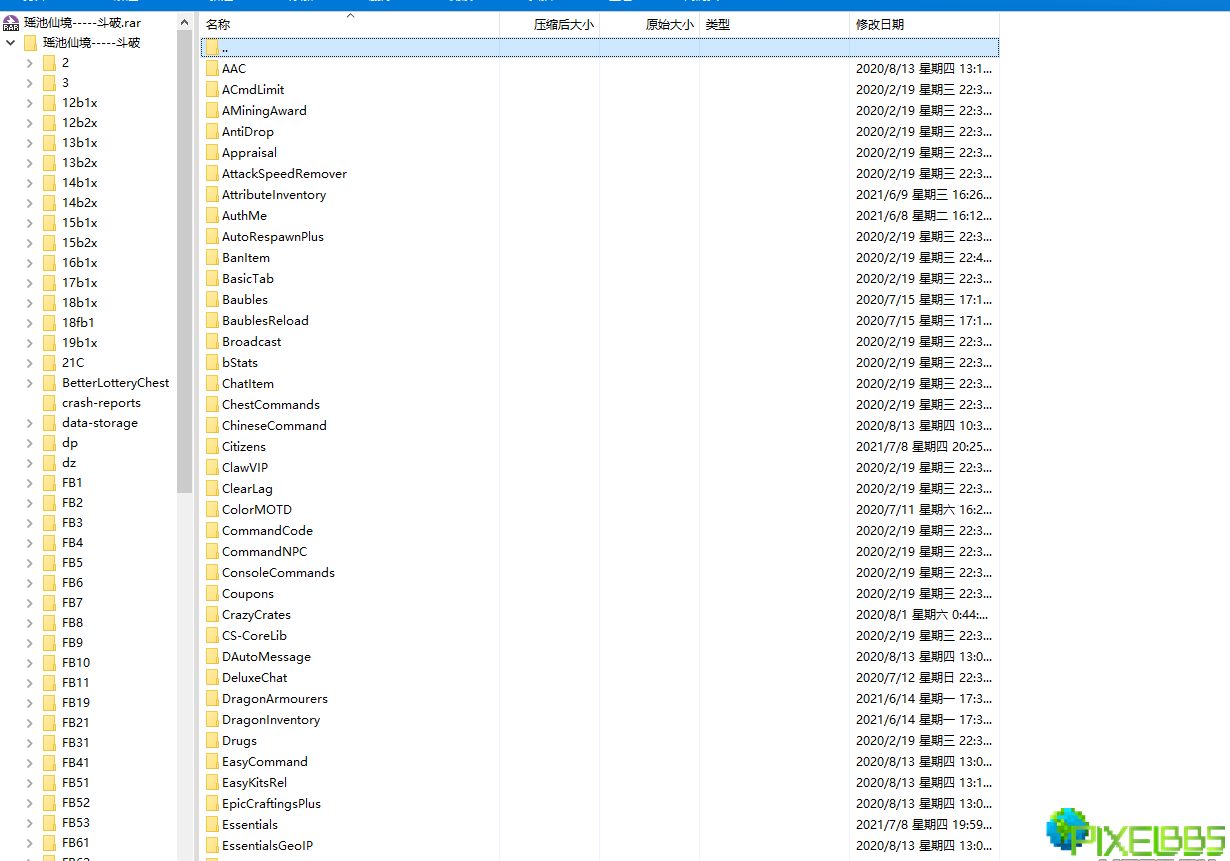Viewport: 1230px width, 861px height.
Task: Click the ClawVIP folder icon
Action: coord(211,467)
